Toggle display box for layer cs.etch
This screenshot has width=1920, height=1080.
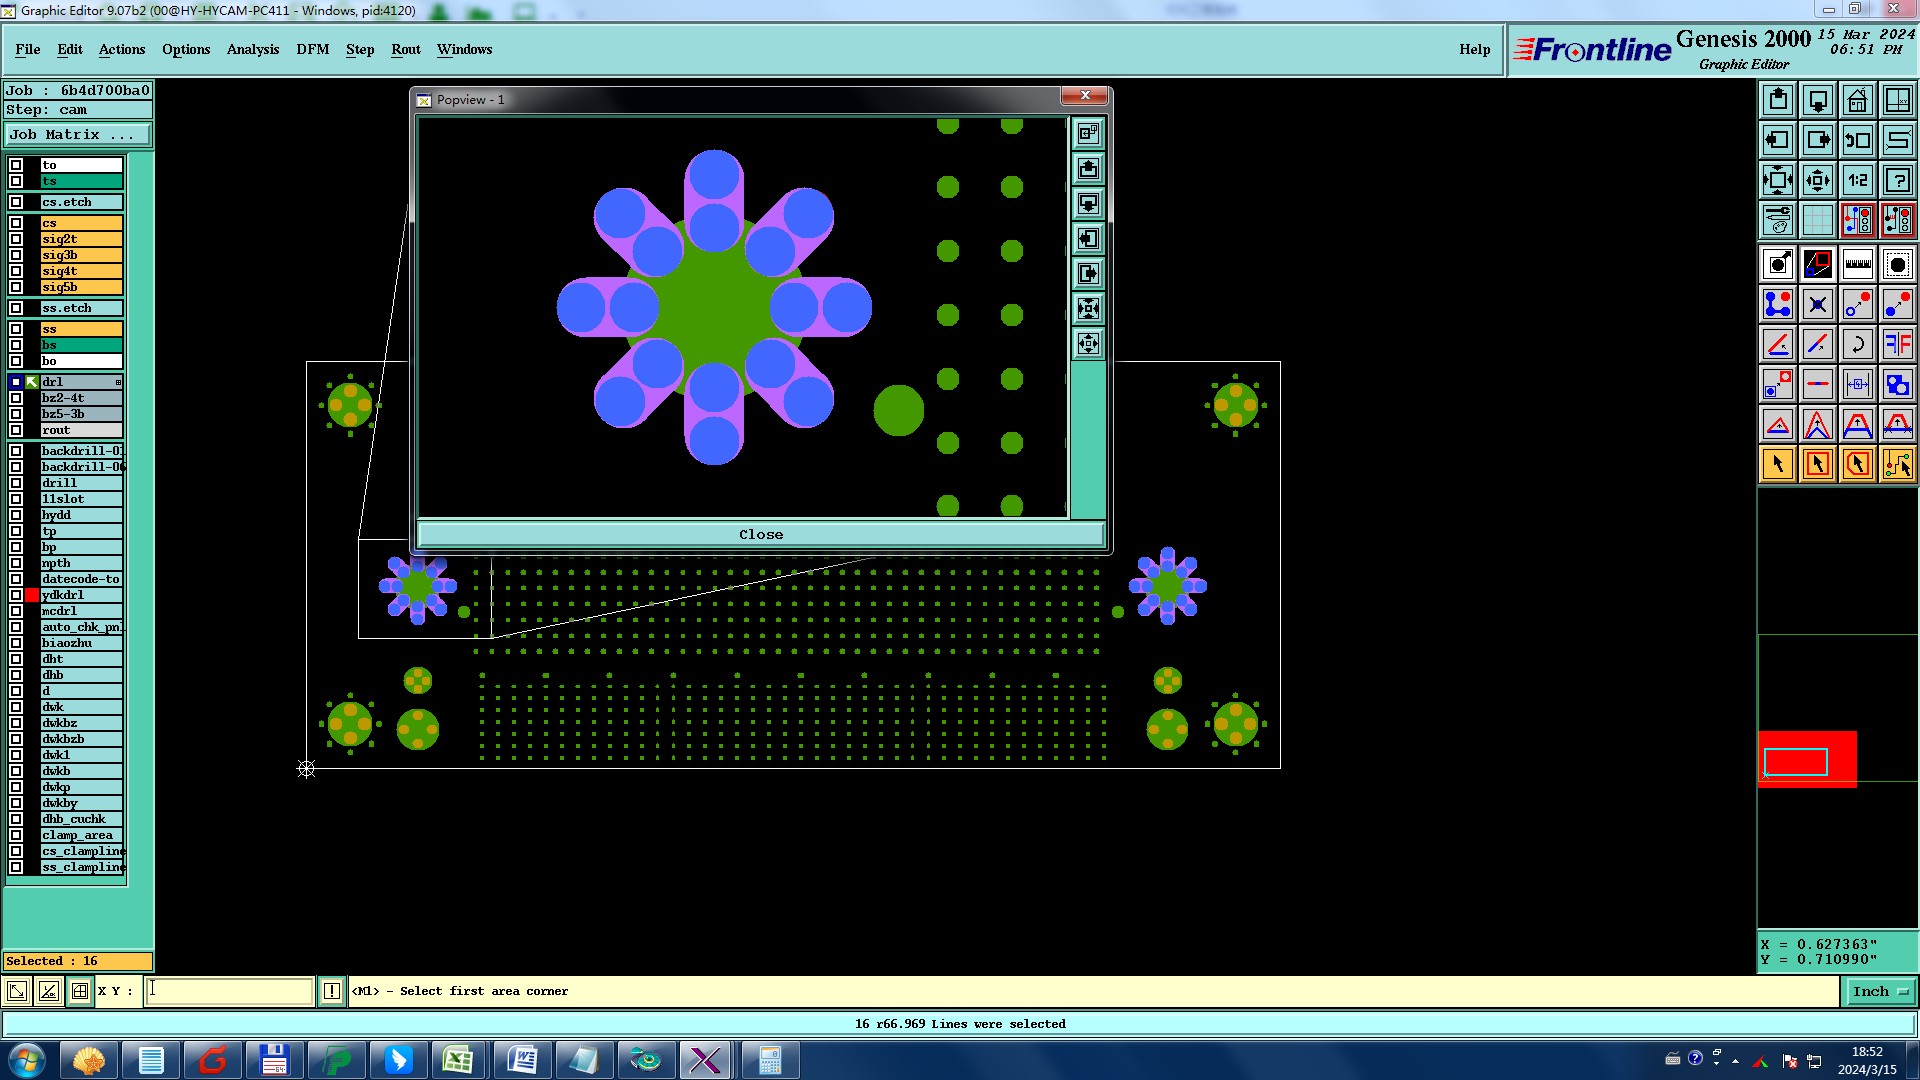(16, 202)
